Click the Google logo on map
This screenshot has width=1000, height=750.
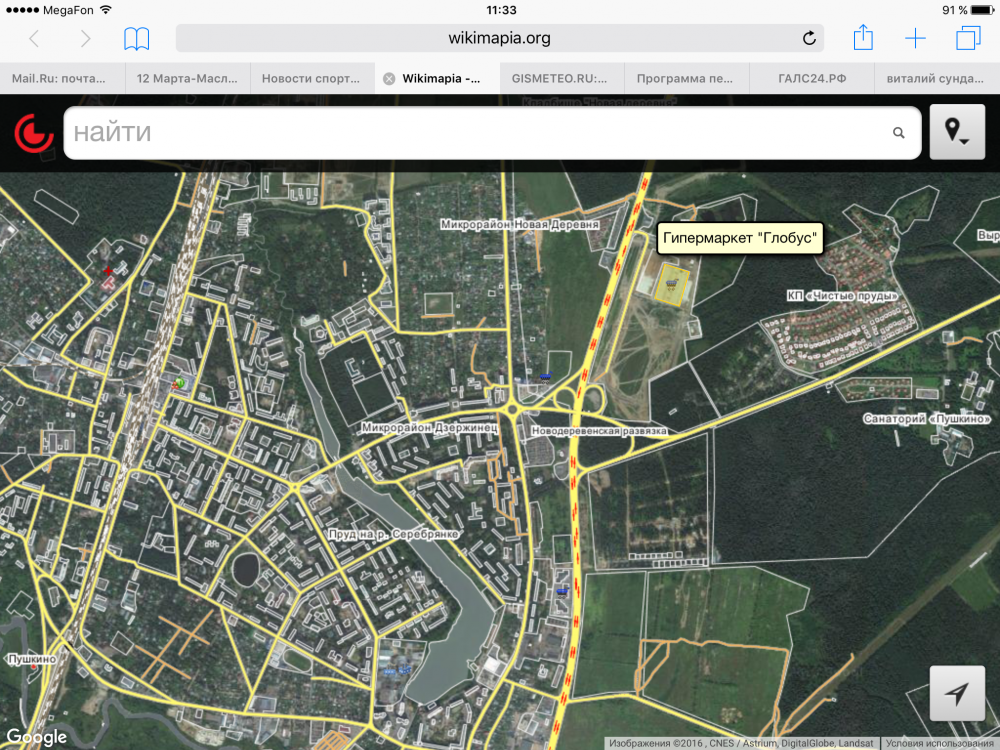[36, 737]
